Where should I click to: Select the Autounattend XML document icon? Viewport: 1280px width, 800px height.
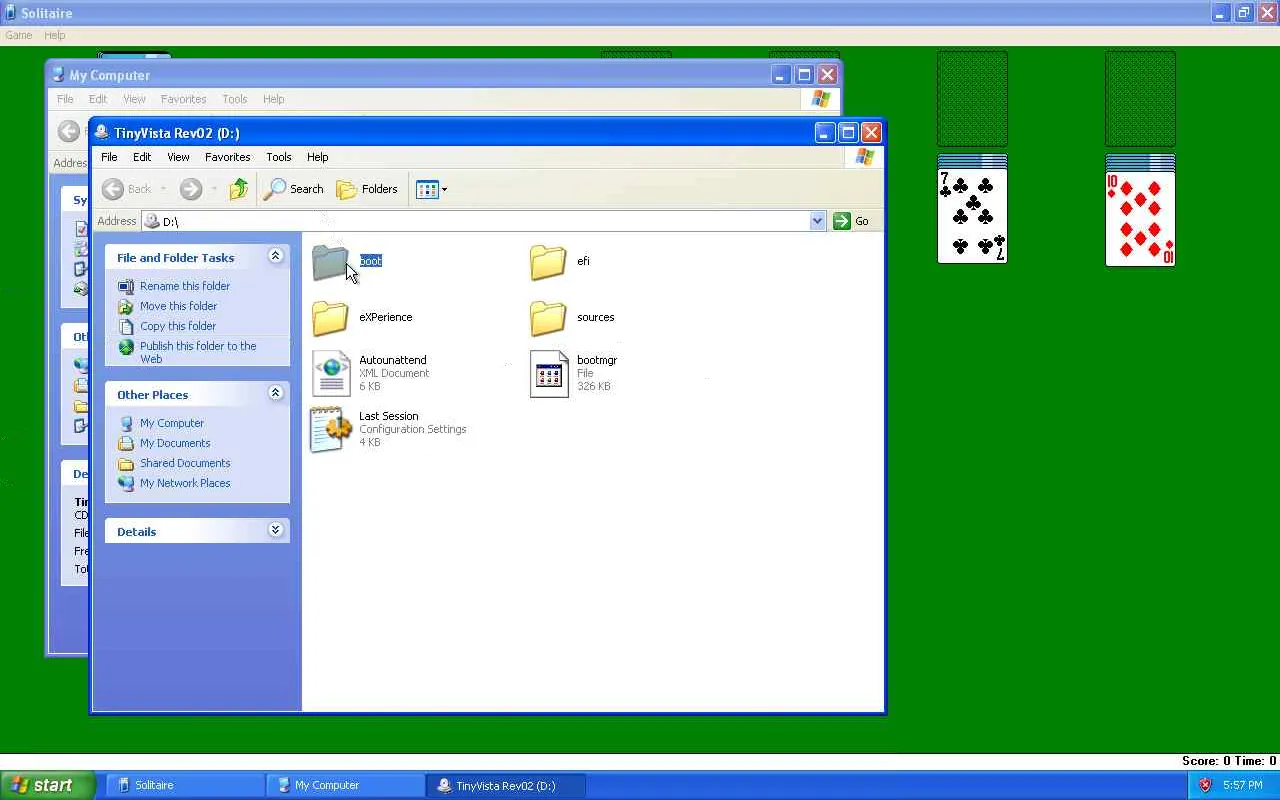point(331,373)
